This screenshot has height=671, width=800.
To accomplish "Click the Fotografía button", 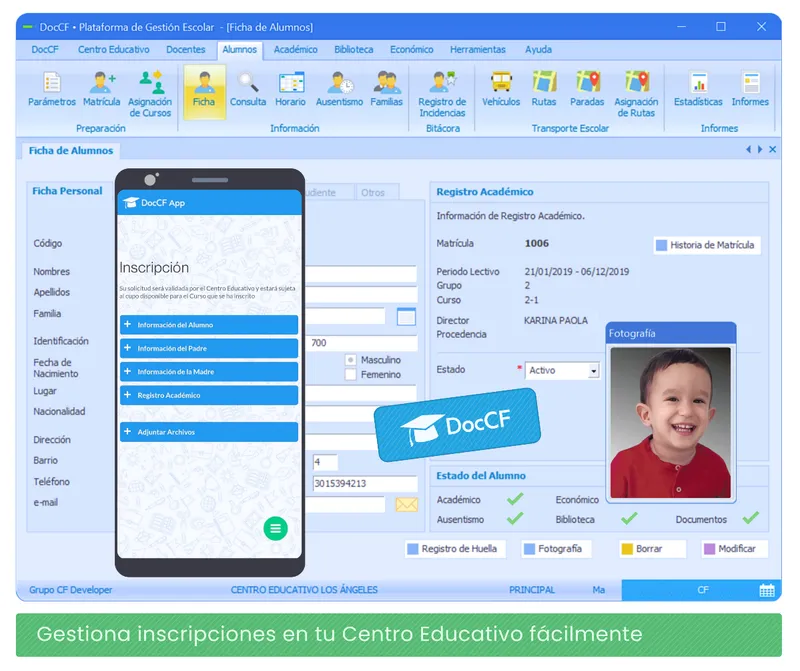I will tap(556, 549).
